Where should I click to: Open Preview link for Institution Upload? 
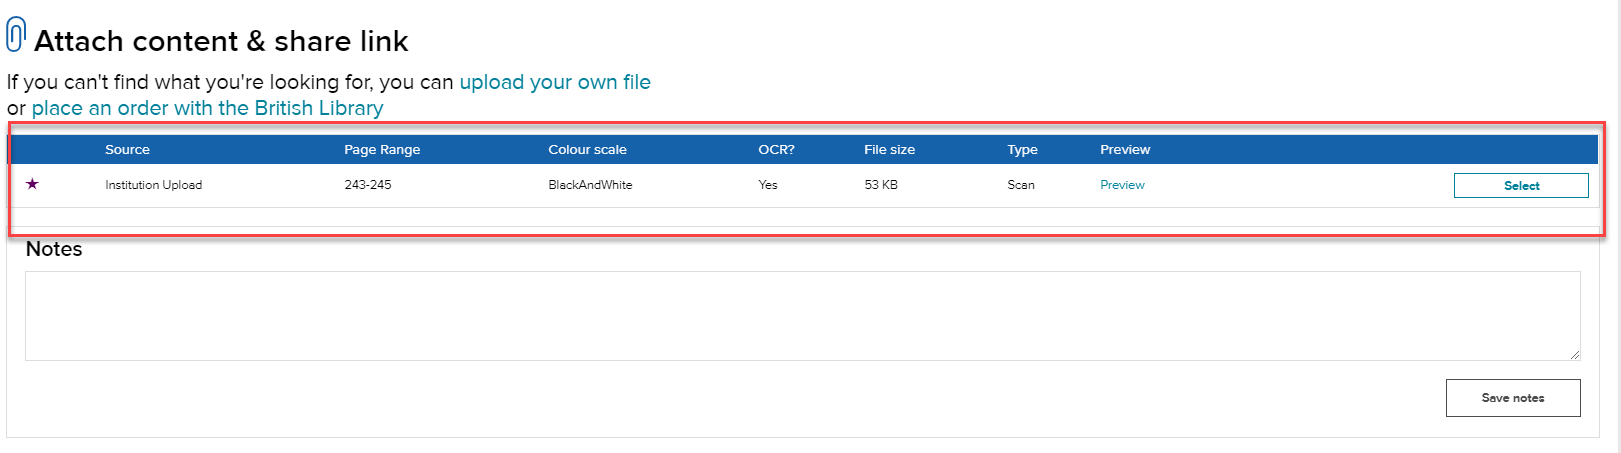pos(1122,185)
